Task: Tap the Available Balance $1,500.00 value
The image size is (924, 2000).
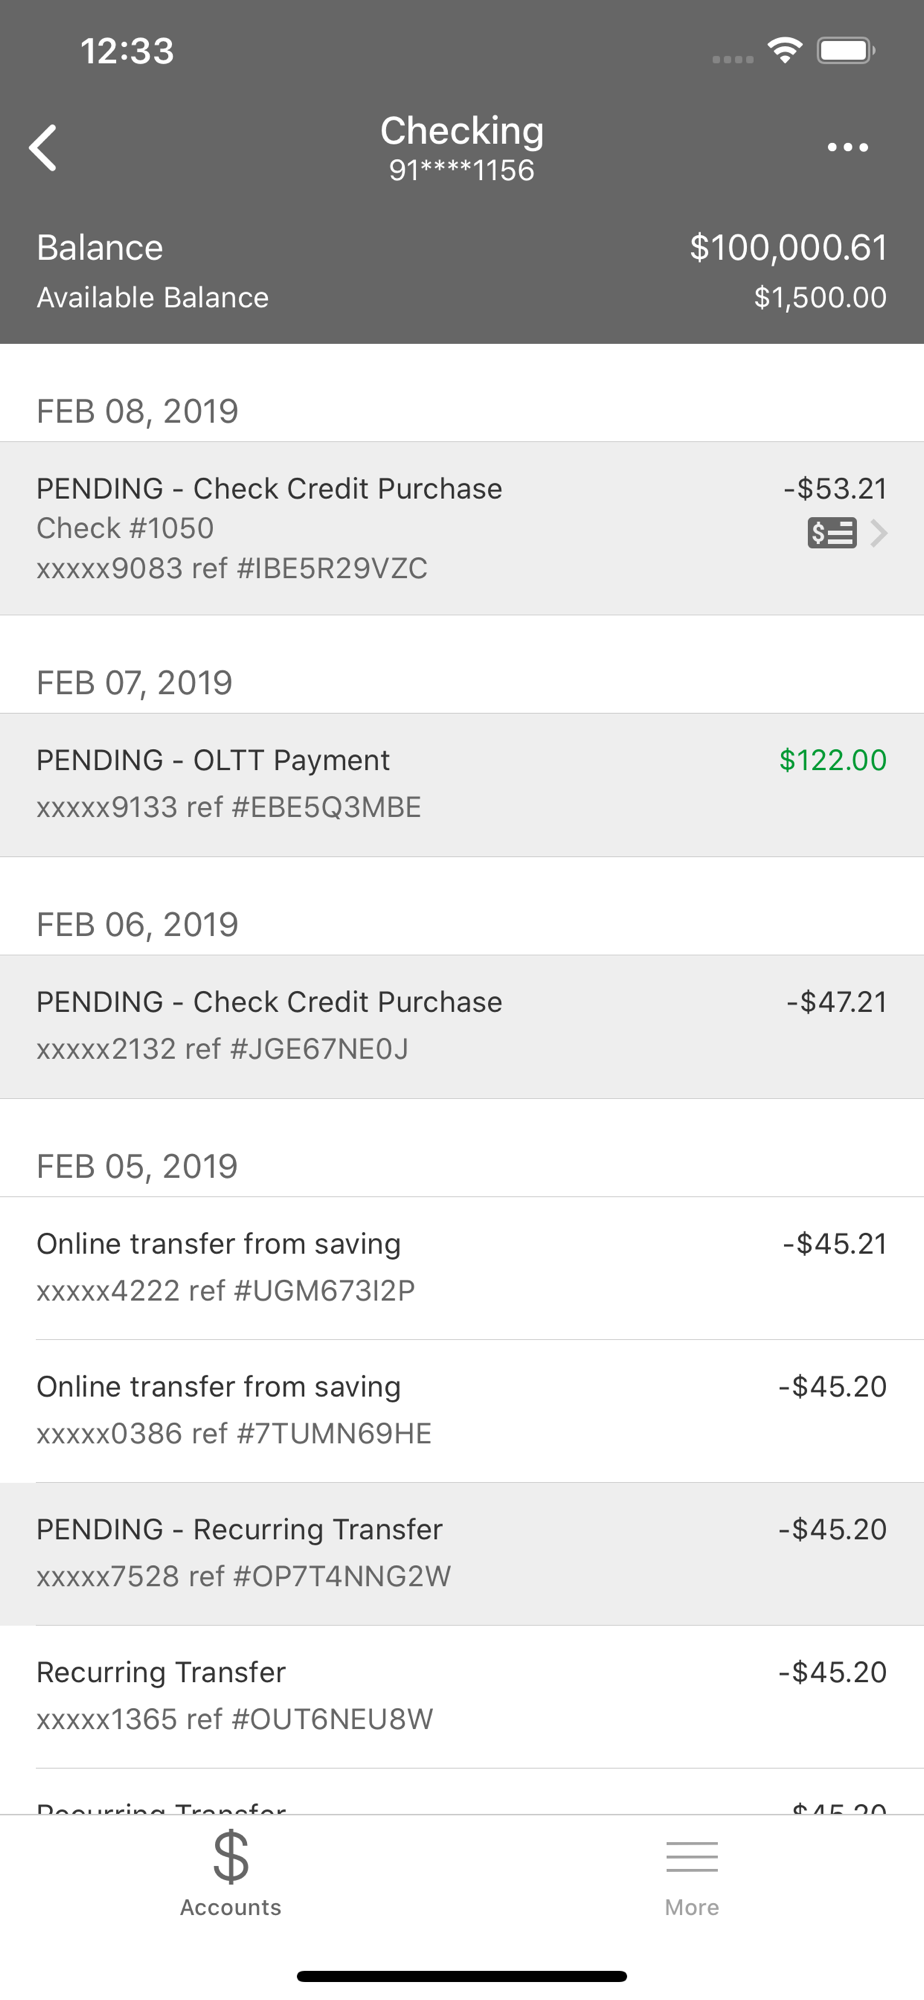Action: 820,297
